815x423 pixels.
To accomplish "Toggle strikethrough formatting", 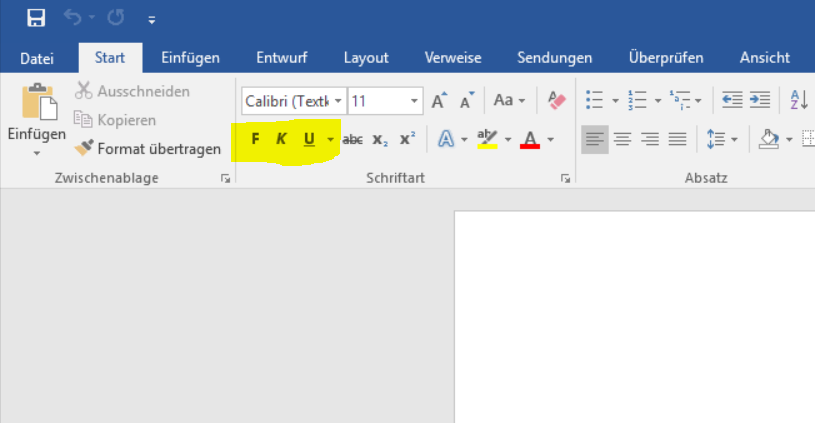I will point(352,140).
